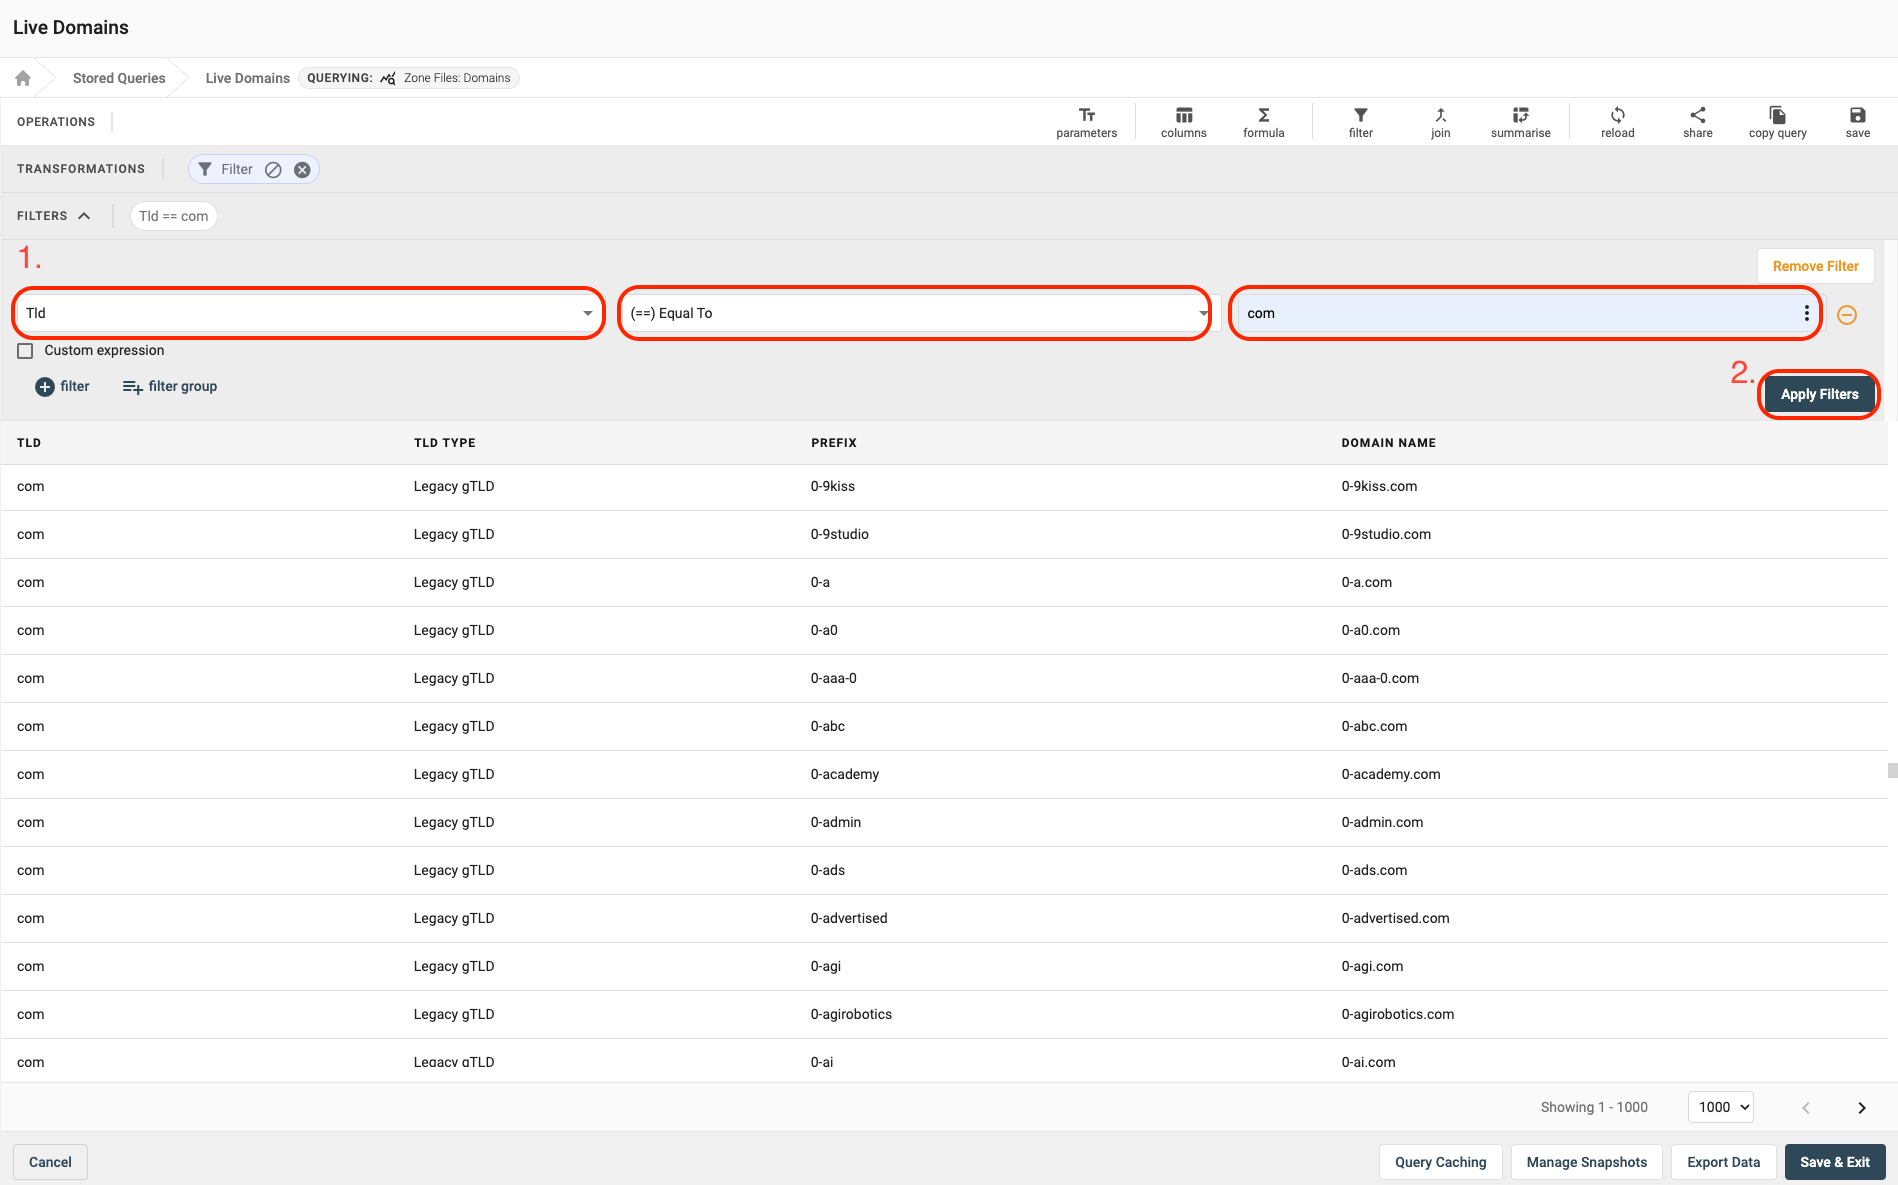Open the formula operation
The height and width of the screenshot is (1185, 1898).
click(1263, 122)
